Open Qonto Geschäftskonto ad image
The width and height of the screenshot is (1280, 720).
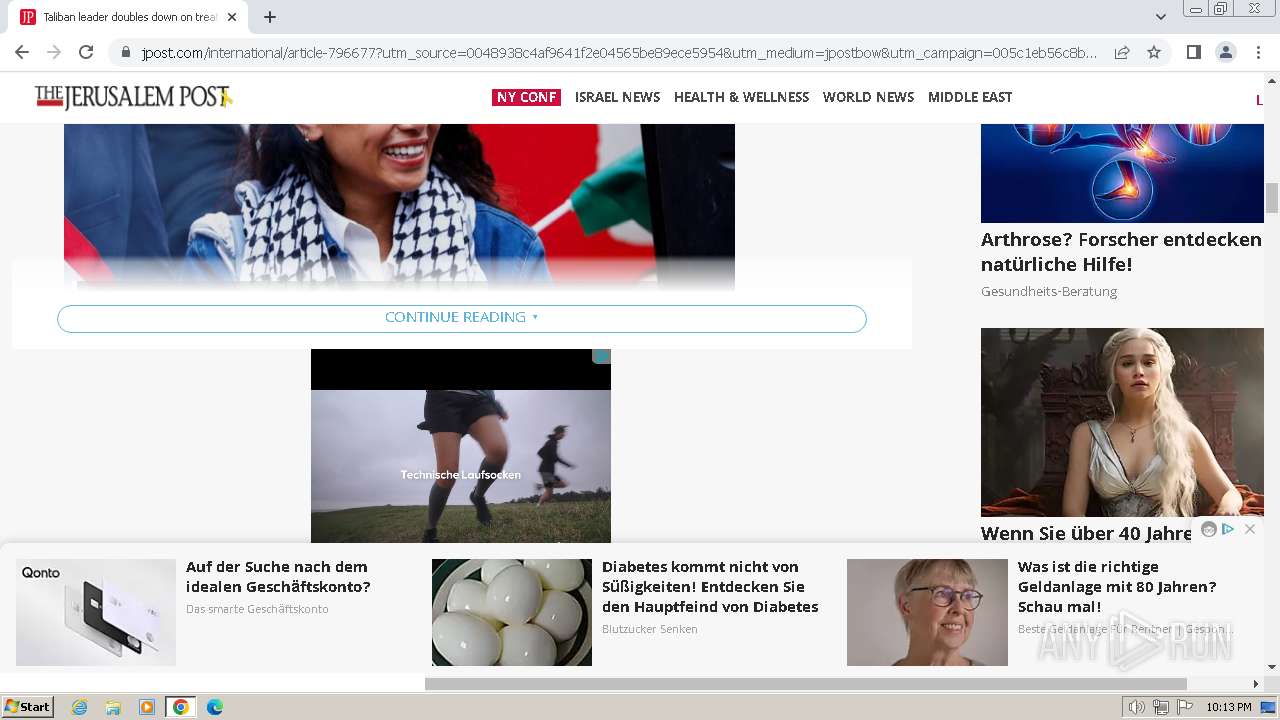[x=96, y=612]
